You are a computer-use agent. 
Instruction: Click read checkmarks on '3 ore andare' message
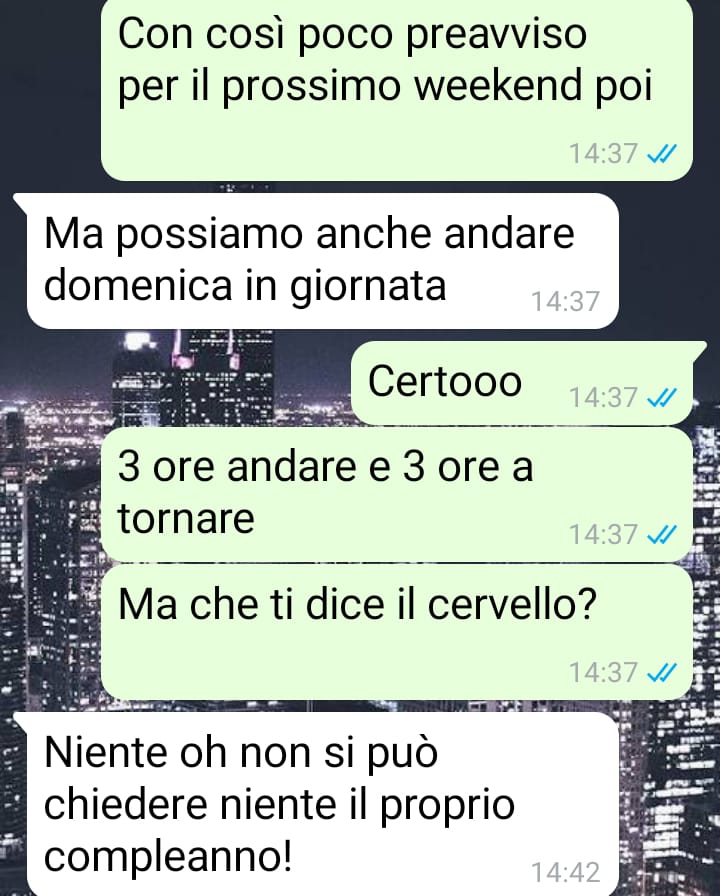pyautogui.click(x=662, y=535)
